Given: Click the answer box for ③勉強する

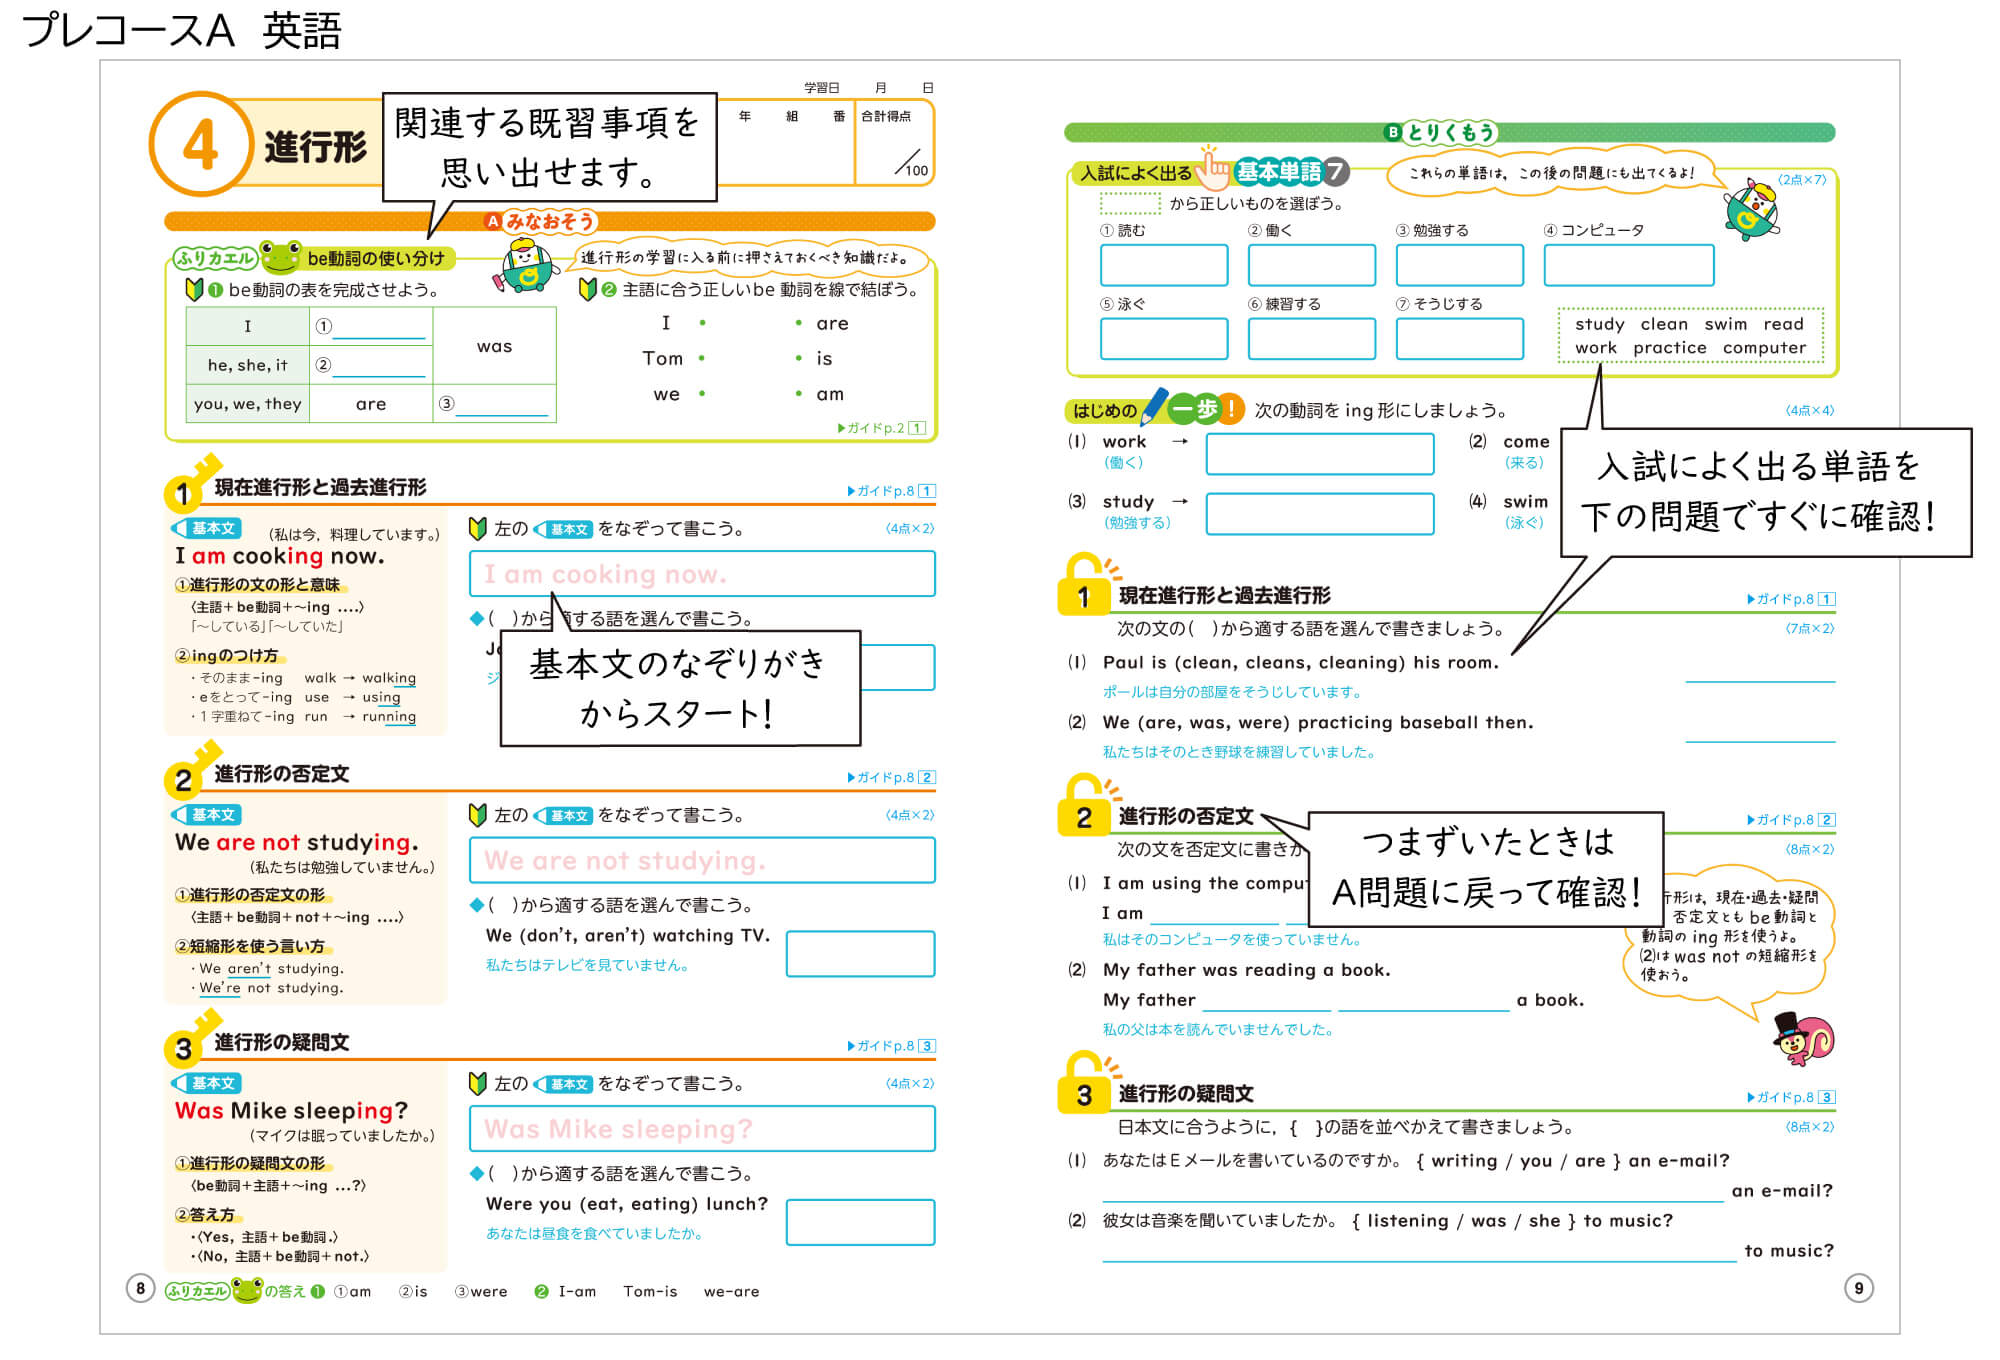Looking at the screenshot, I should coord(1460,265).
